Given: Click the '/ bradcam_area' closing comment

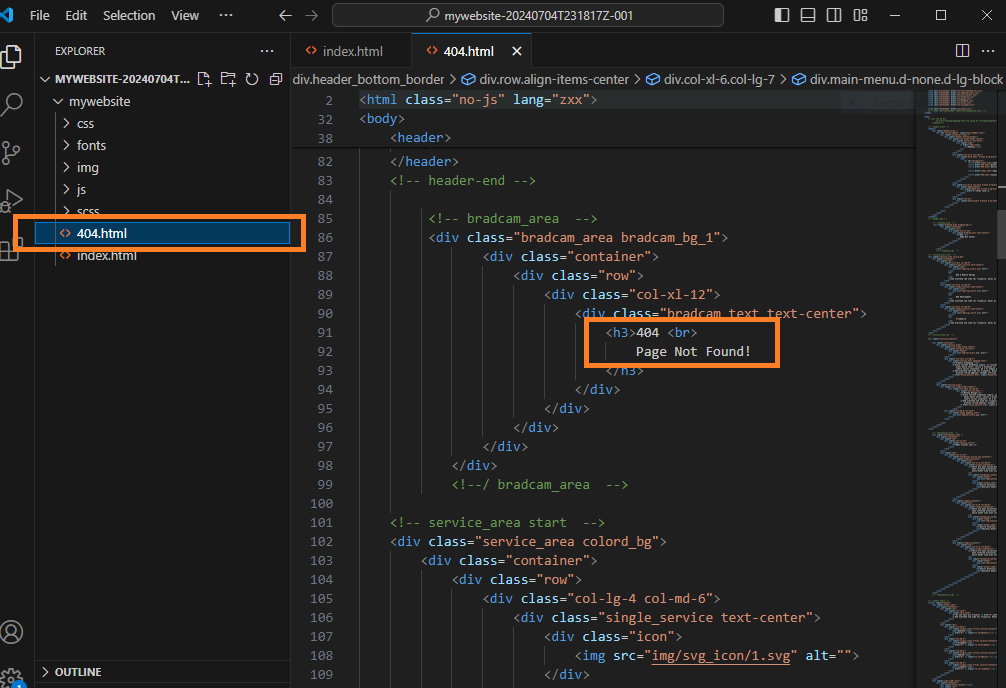Looking at the screenshot, I should (540, 485).
